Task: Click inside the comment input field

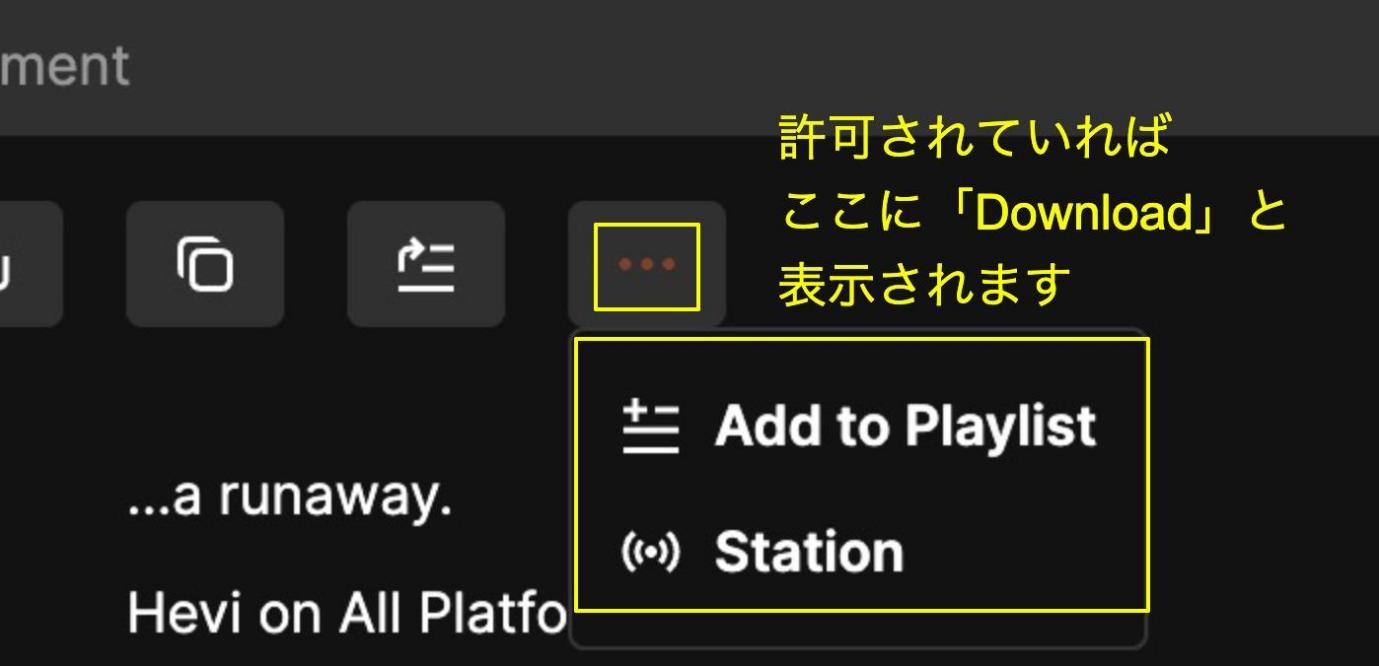Action: click(x=689, y=66)
